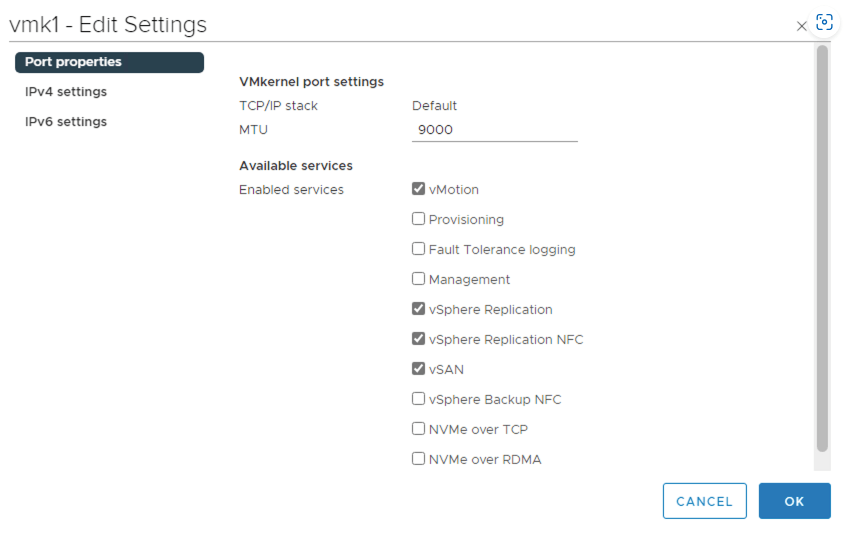Open the IPv4 settings section
The image size is (855, 536).
click(x=66, y=92)
